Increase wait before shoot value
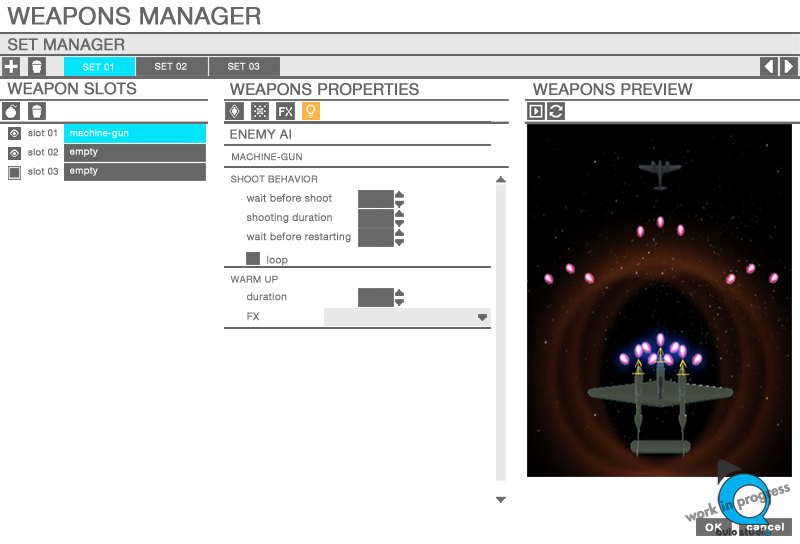 click(399, 194)
